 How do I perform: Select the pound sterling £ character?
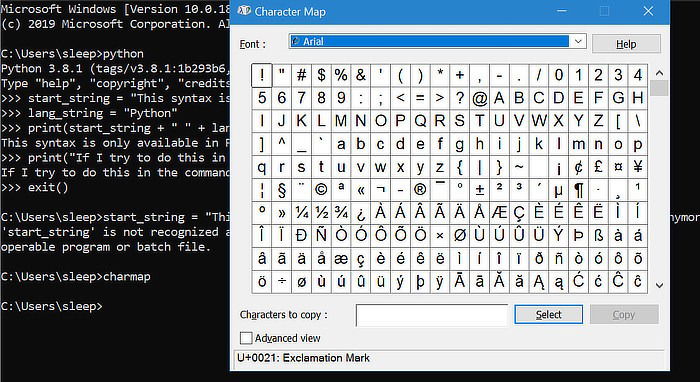point(598,167)
